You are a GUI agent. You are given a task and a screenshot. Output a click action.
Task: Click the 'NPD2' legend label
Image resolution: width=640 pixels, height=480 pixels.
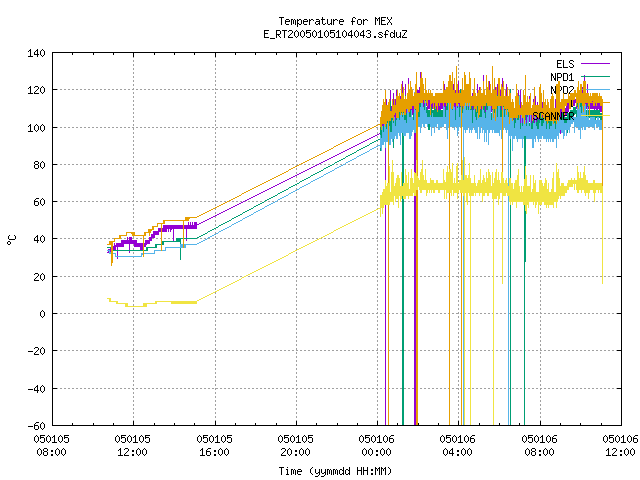click(562, 90)
